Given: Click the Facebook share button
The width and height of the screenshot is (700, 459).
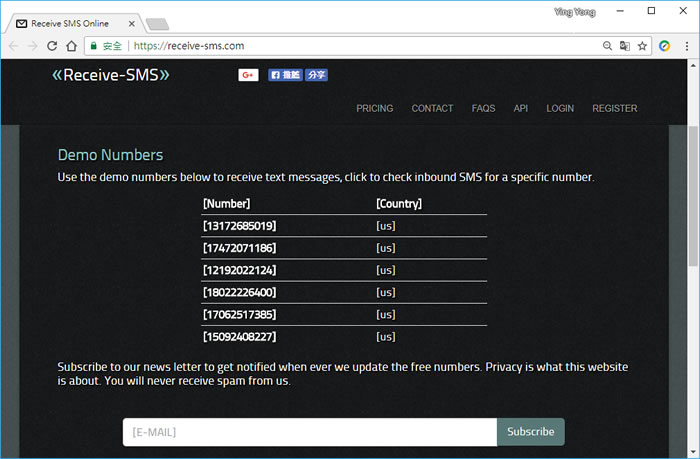Looking at the screenshot, I should 316,75.
